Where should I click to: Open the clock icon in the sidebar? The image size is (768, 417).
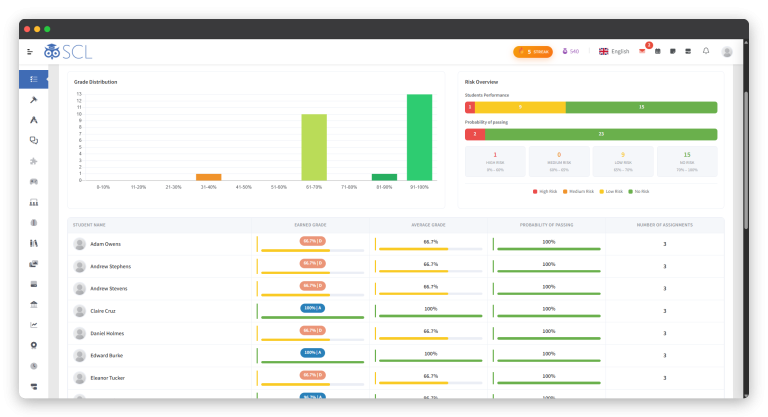pyautogui.click(x=34, y=366)
